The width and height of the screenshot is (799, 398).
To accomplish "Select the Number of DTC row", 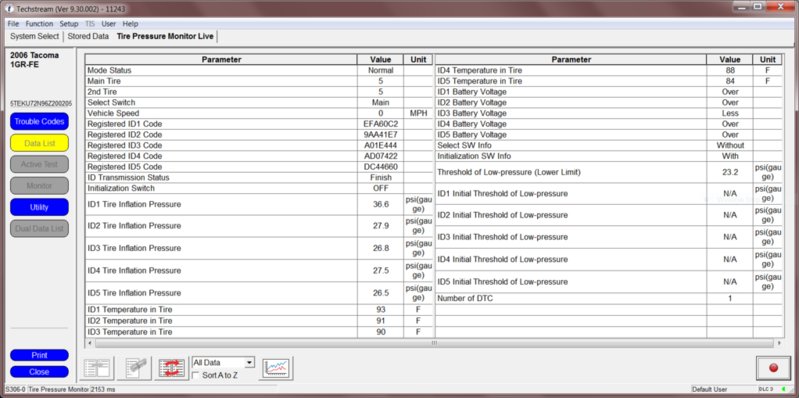I will pyautogui.click(x=608, y=298).
